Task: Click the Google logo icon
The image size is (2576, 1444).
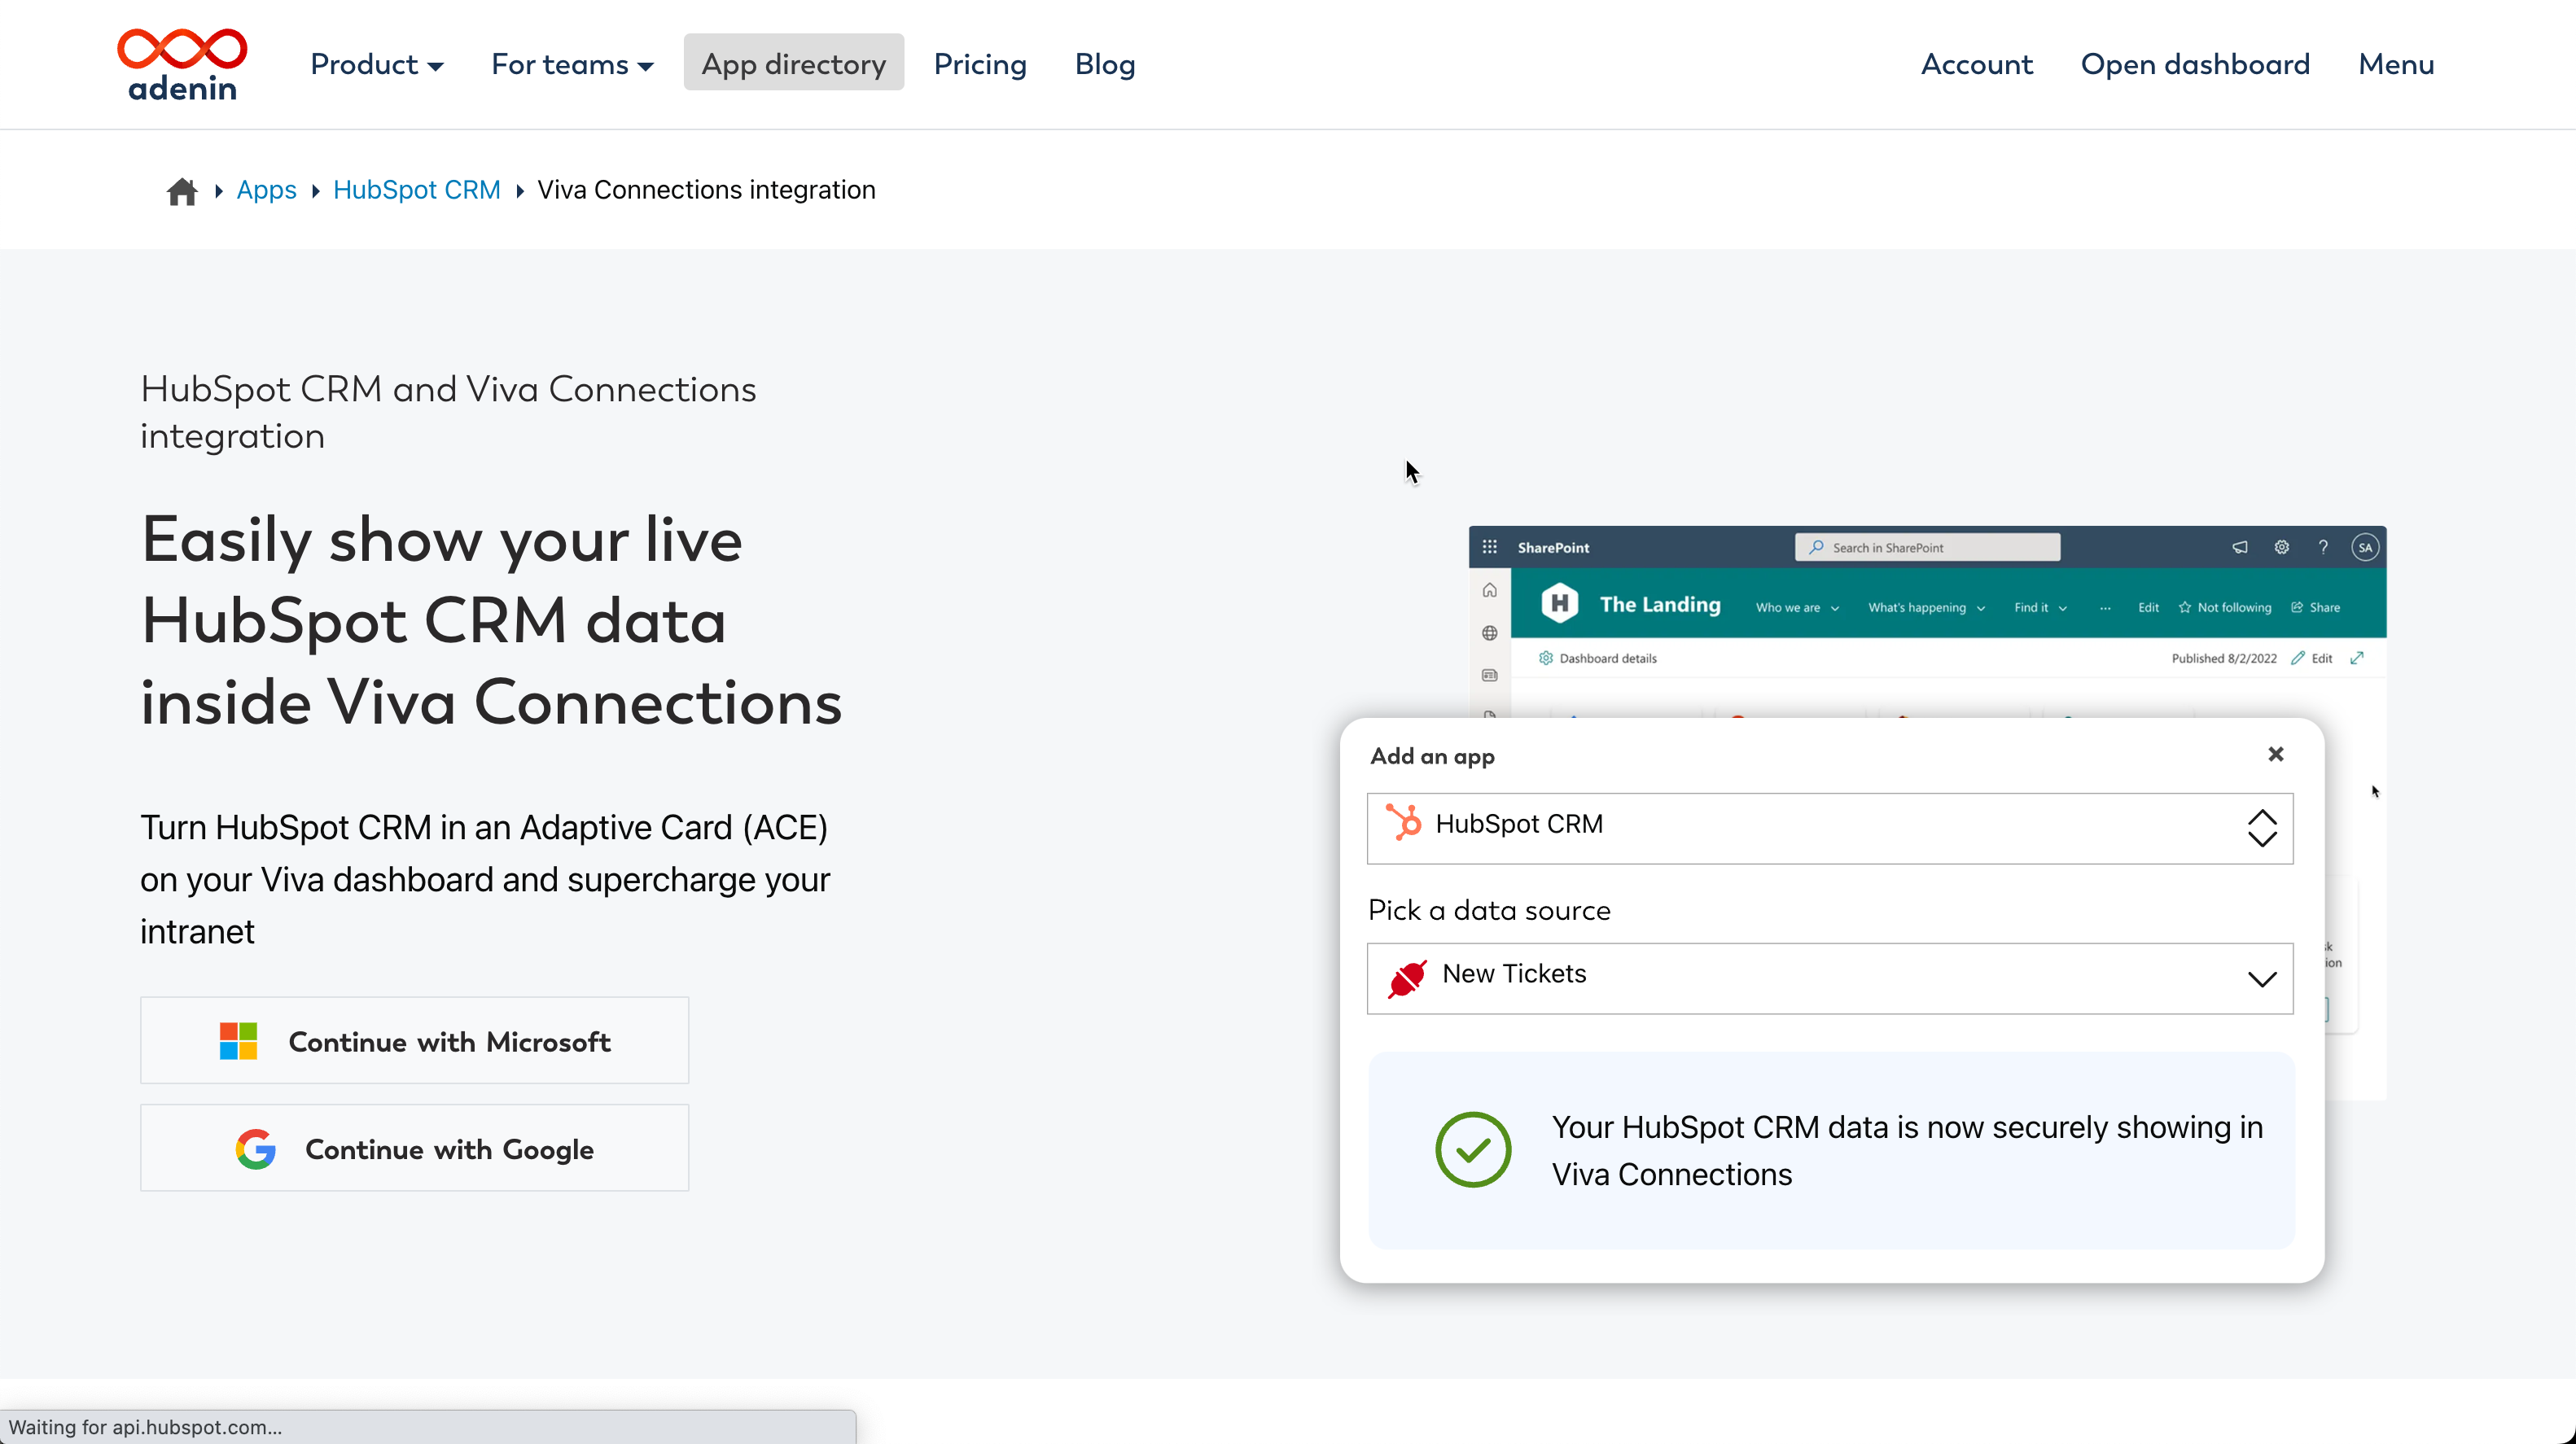Action: (x=256, y=1149)
